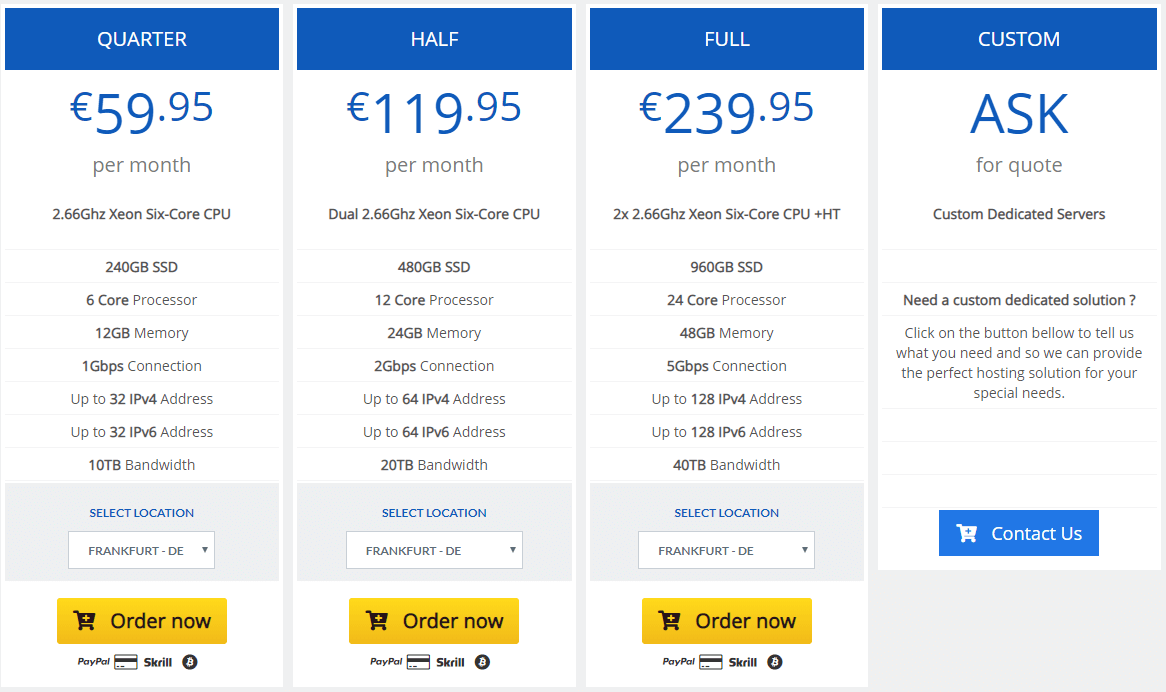Click the €119.95 price of the Half plan
The image size is (1166, 692).
(x=434, y=111)
